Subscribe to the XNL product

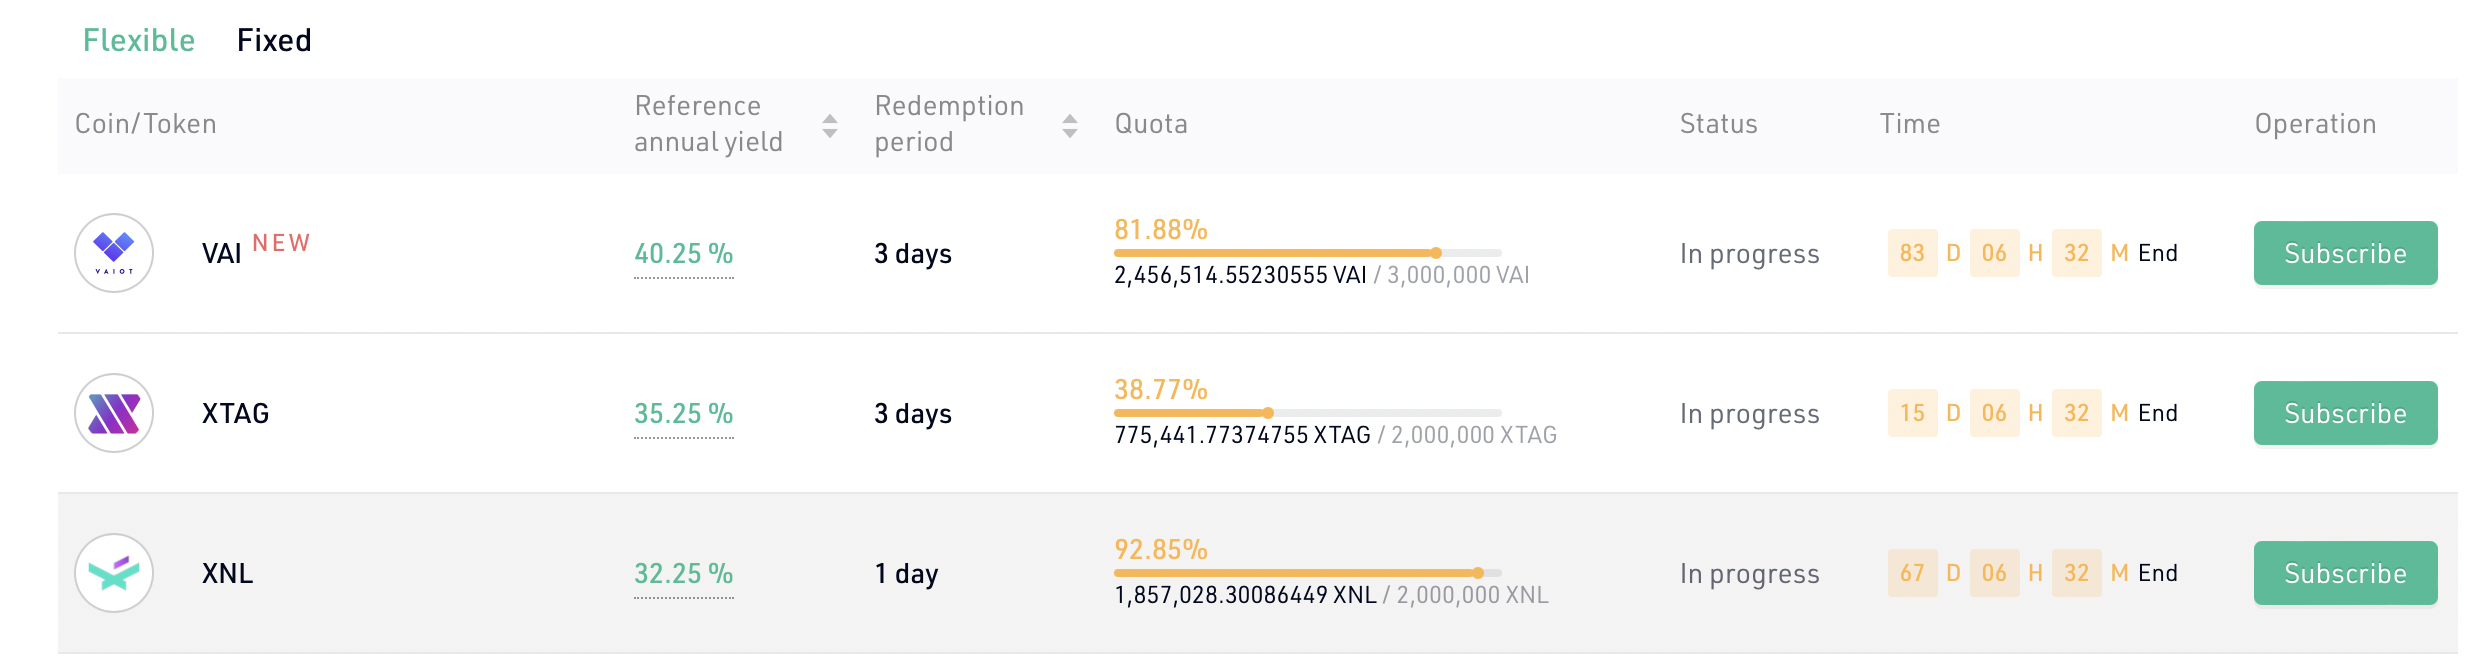click(2345, 573)
